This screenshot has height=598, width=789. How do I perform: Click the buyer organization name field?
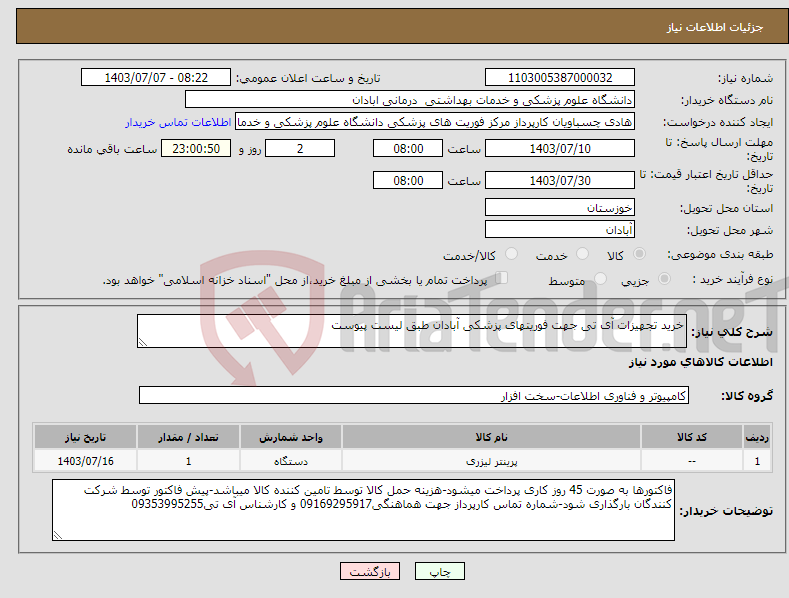pyautogui.click(x=410, y=100)
